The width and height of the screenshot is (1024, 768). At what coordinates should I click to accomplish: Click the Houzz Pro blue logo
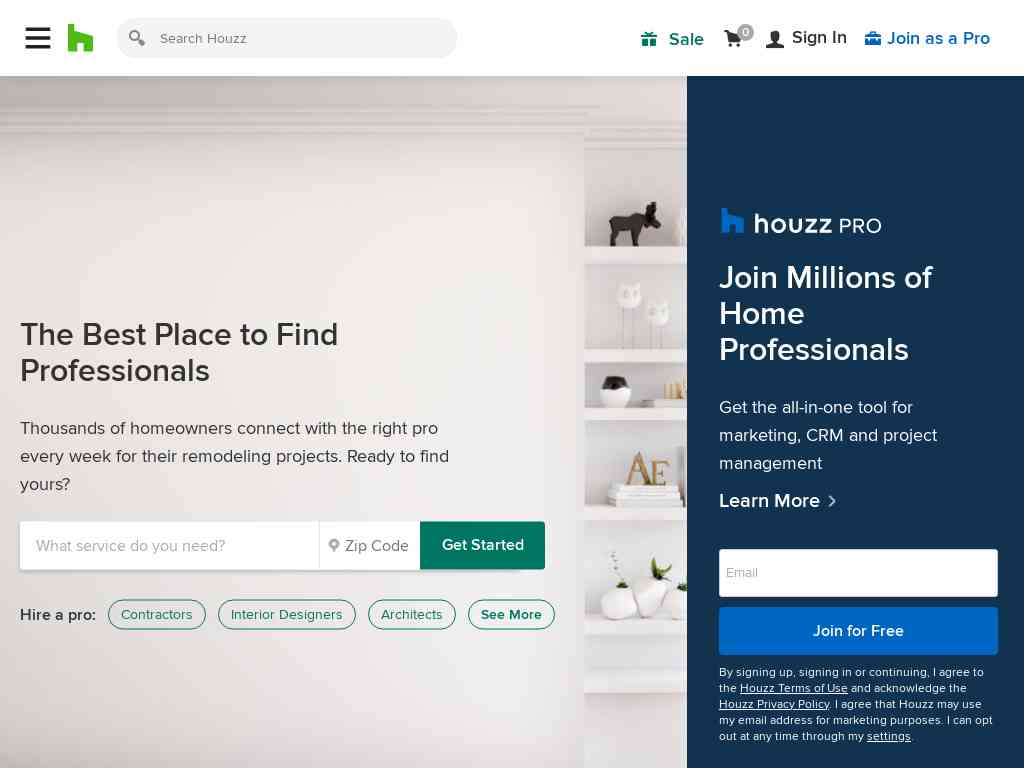tap(731, 221)
